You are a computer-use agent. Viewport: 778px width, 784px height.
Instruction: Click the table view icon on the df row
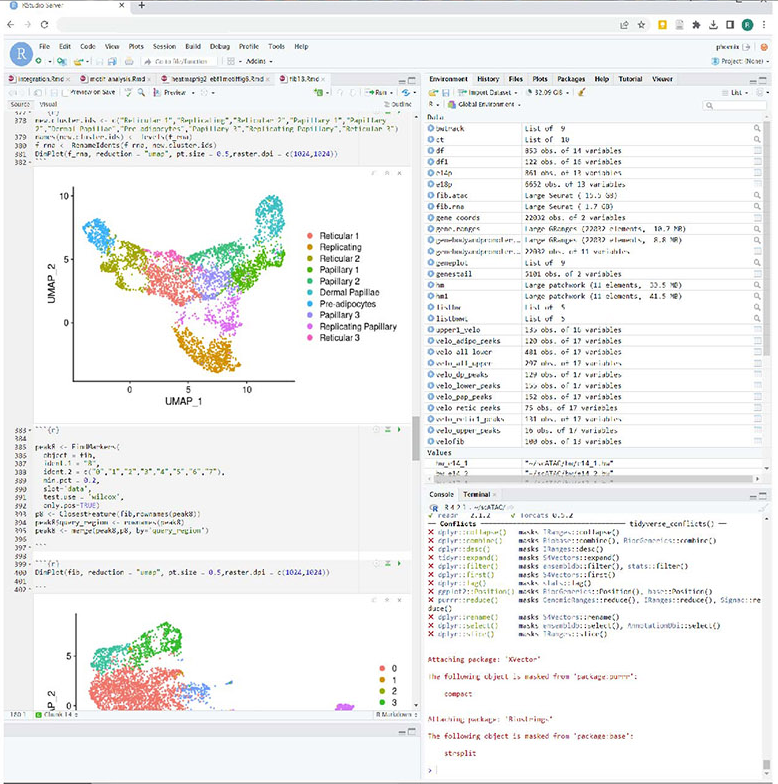tap(758, 150)
